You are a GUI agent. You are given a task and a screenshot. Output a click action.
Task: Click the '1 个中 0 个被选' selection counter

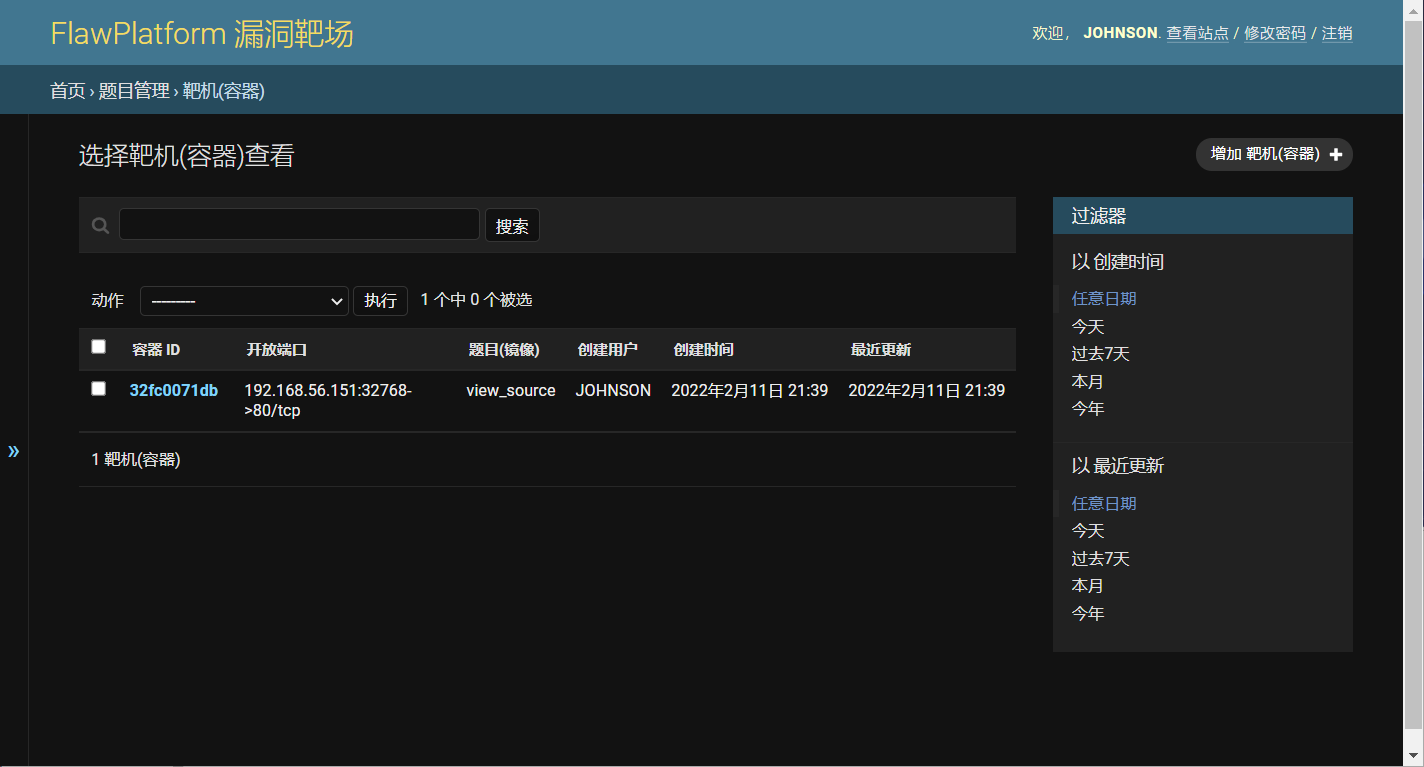pos(476,300)
